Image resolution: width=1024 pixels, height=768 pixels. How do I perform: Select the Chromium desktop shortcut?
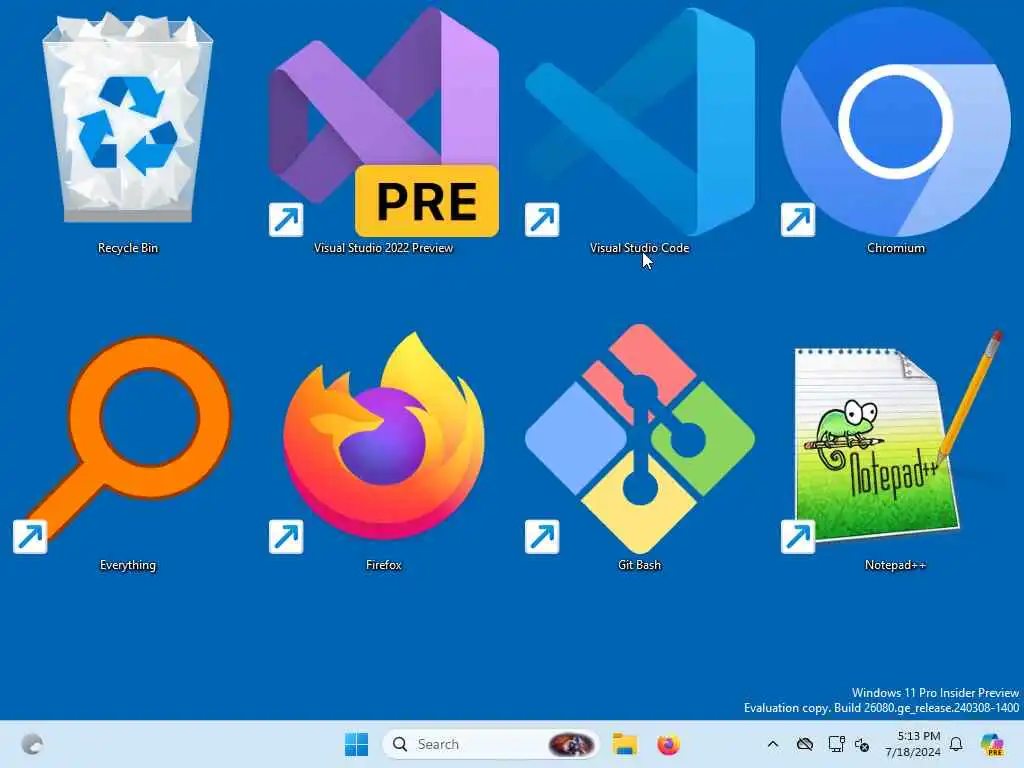896,122
